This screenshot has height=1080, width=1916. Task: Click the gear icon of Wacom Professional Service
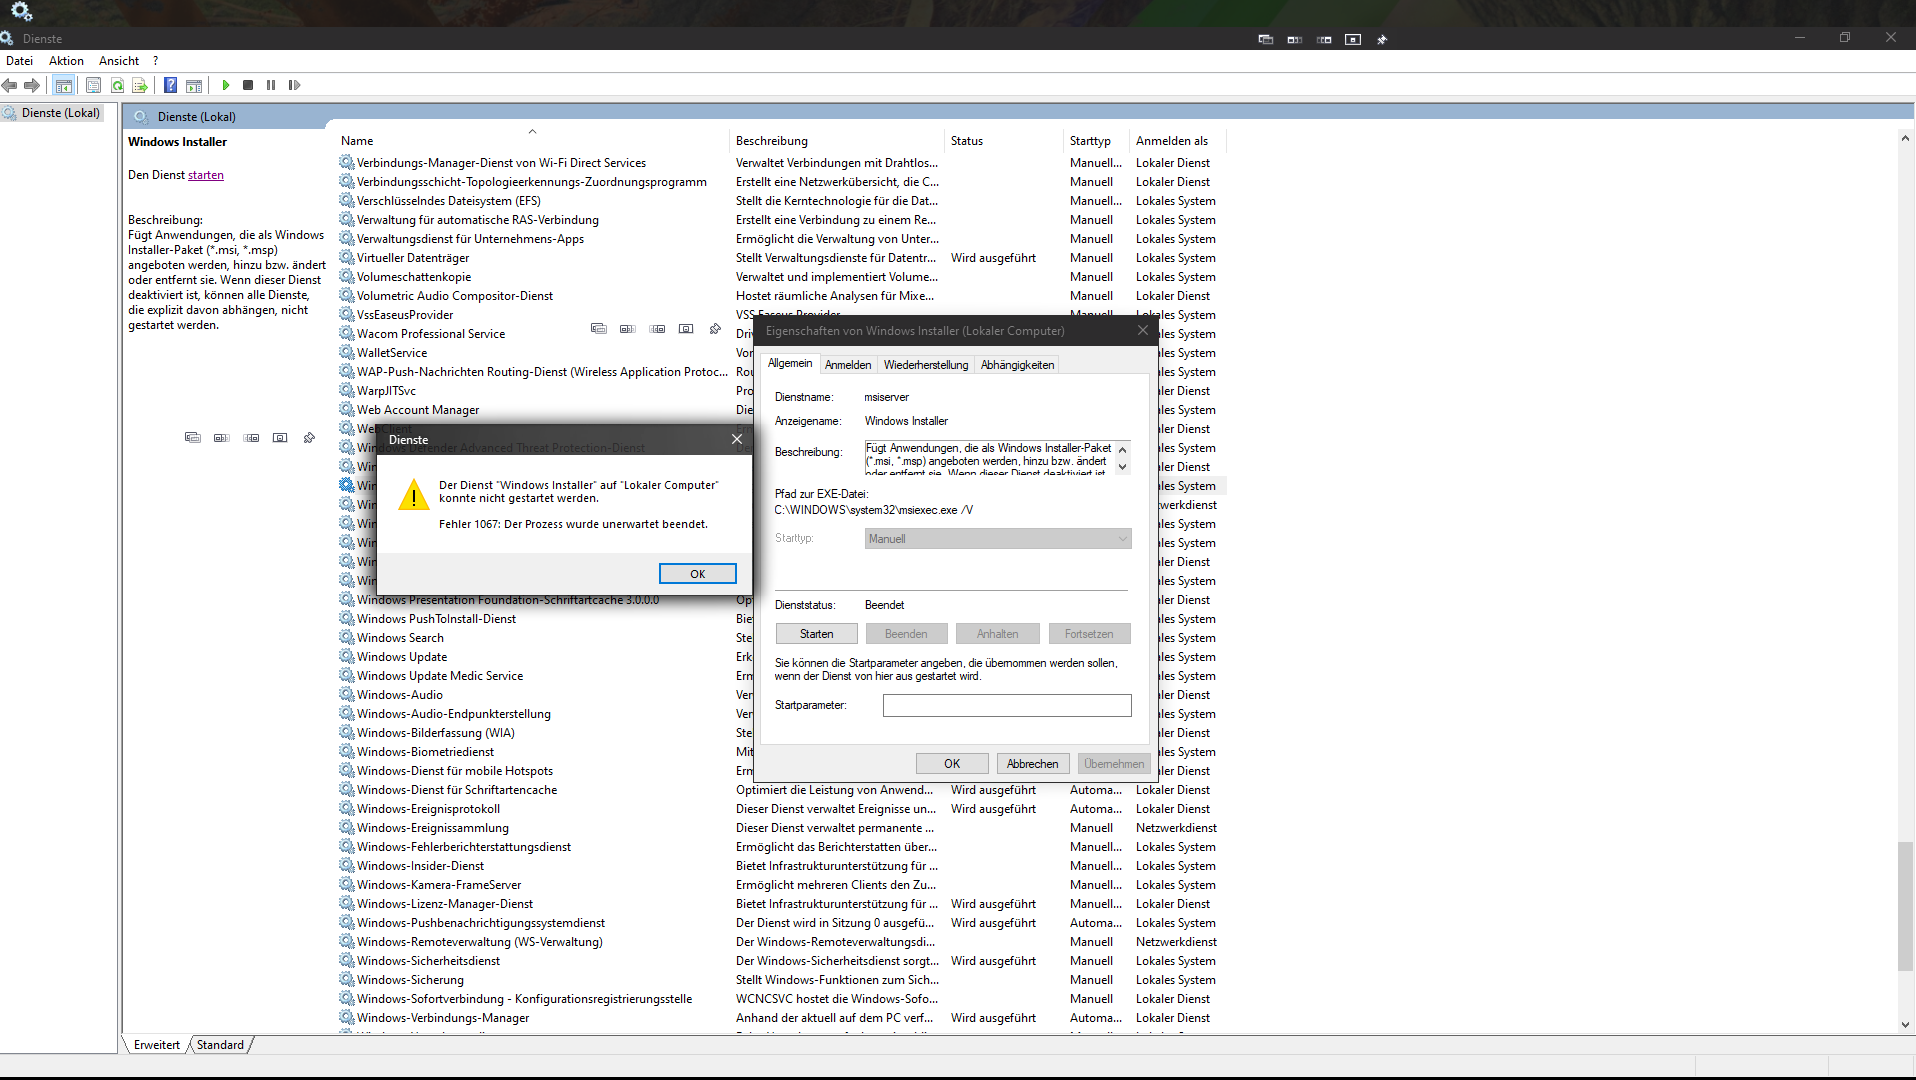[347, 333]
